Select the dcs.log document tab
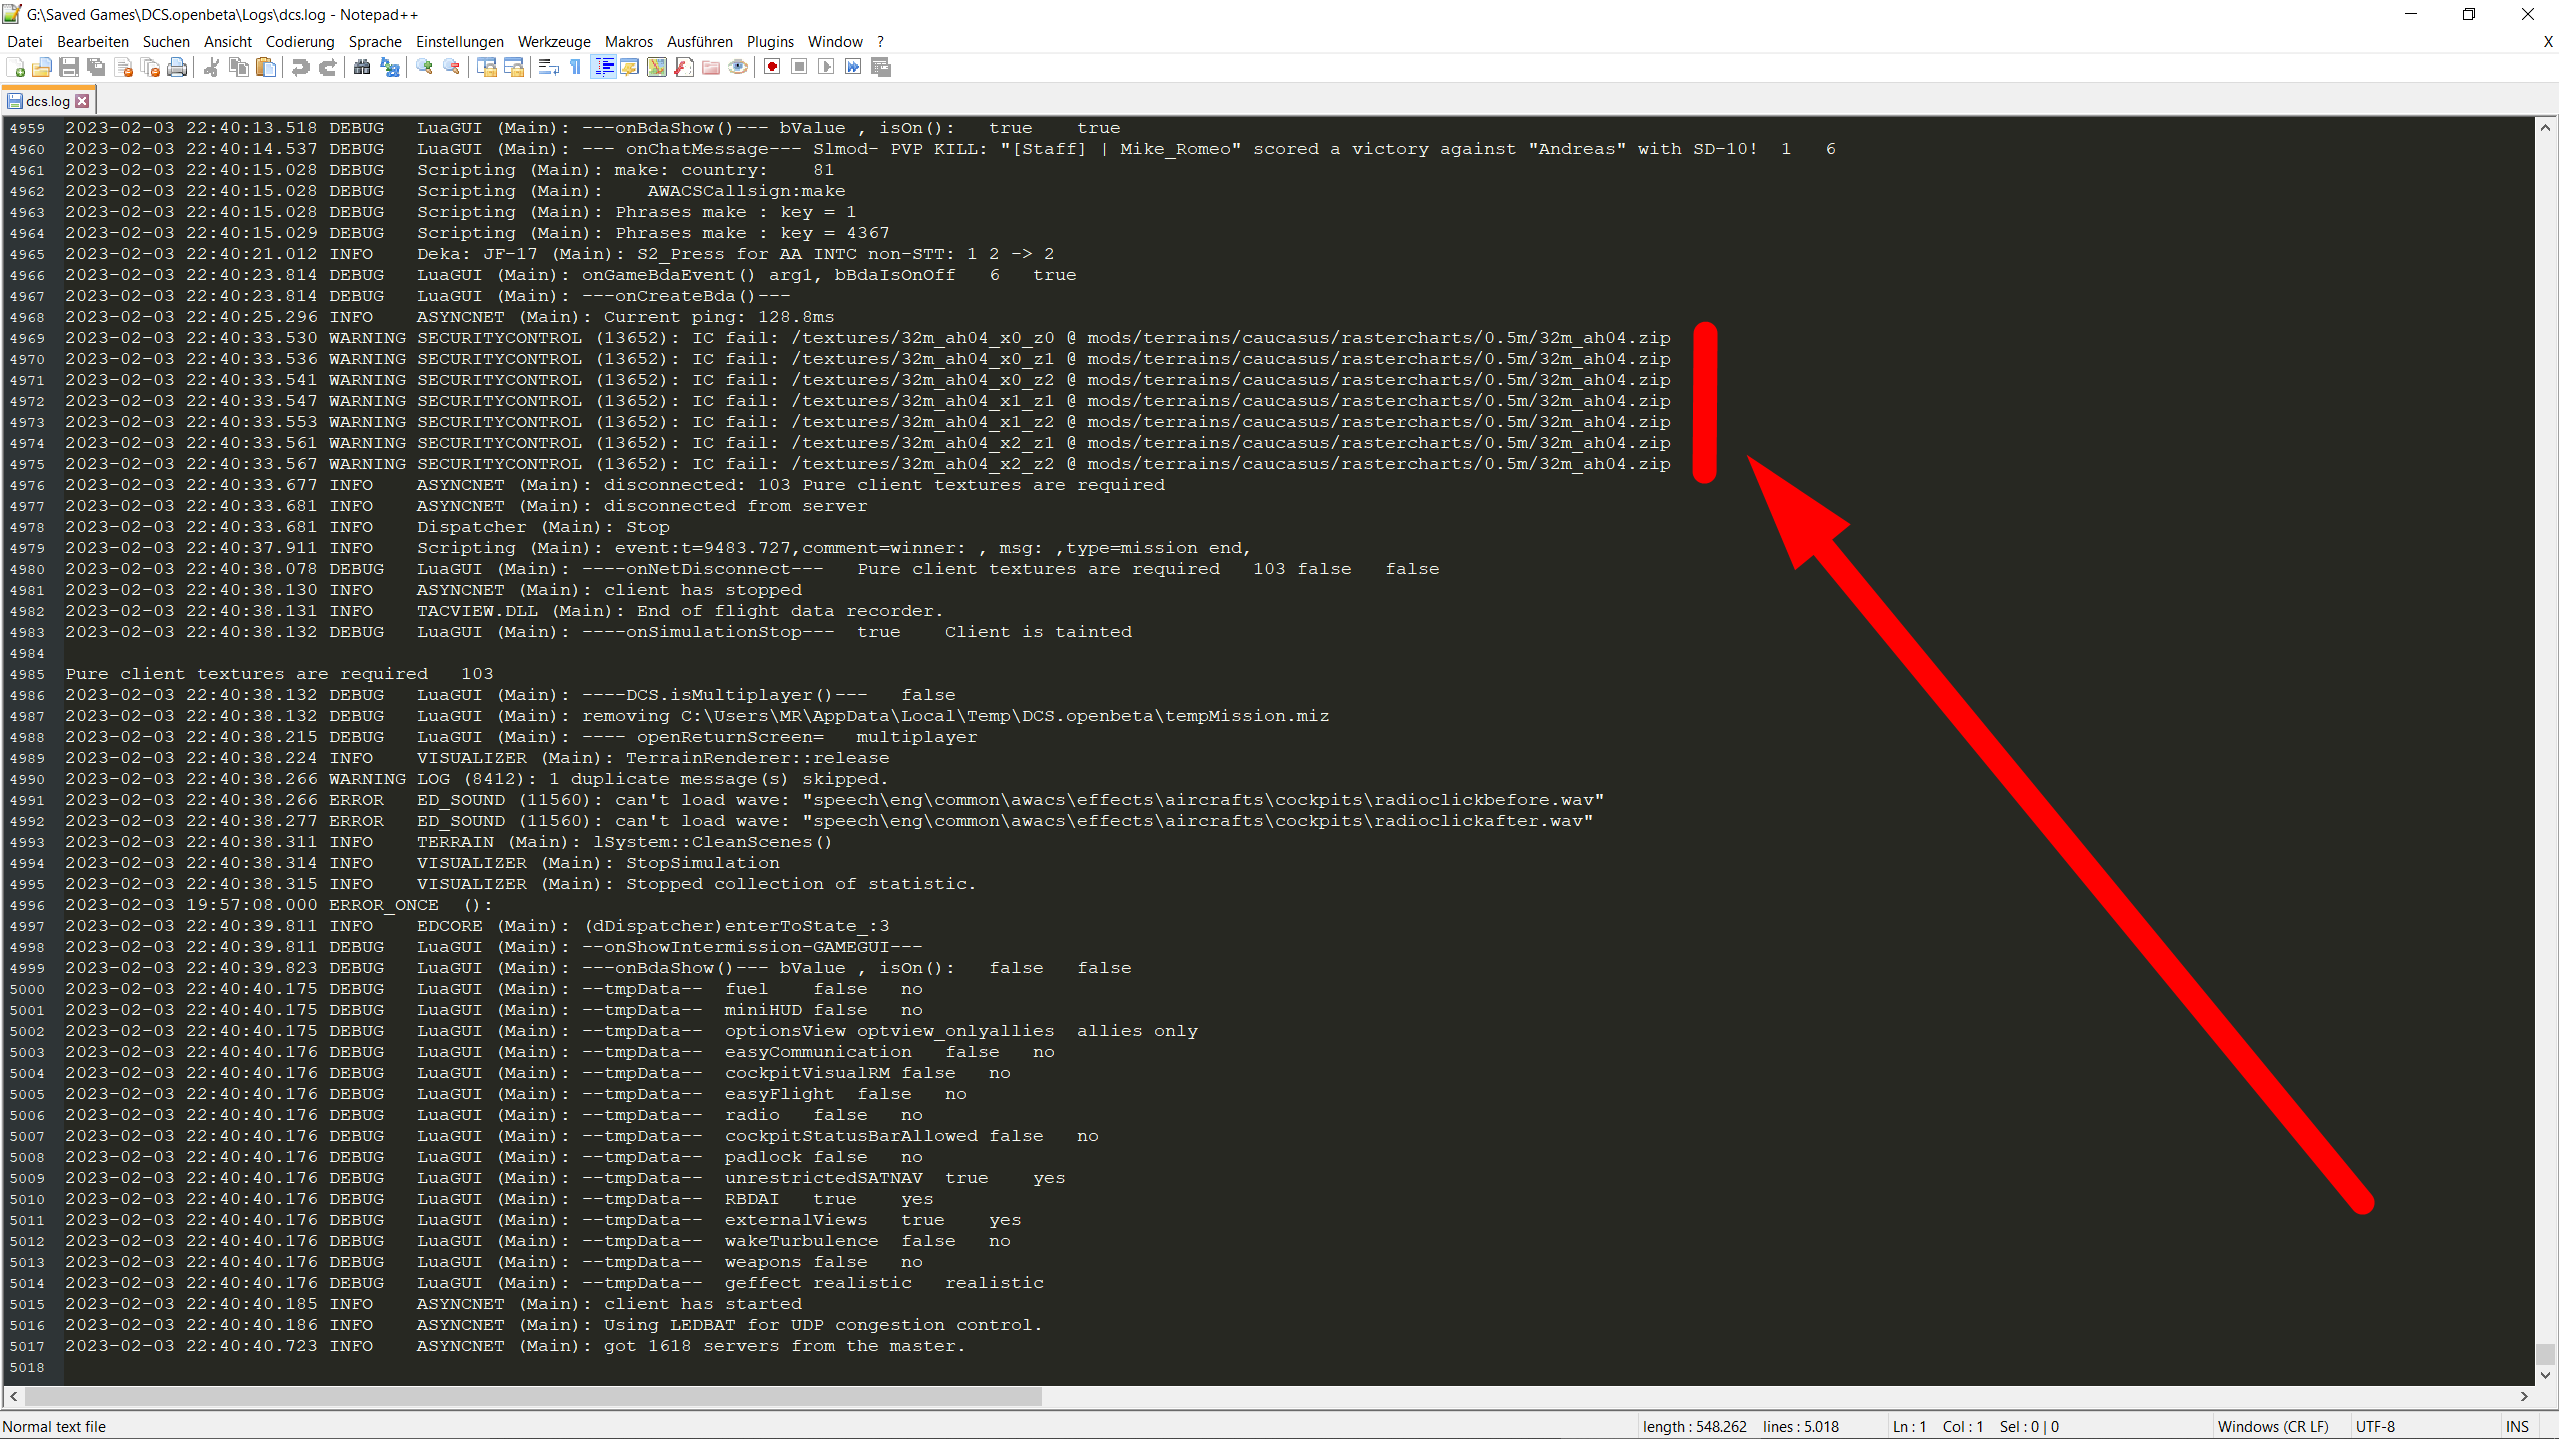 click(47, 101)
